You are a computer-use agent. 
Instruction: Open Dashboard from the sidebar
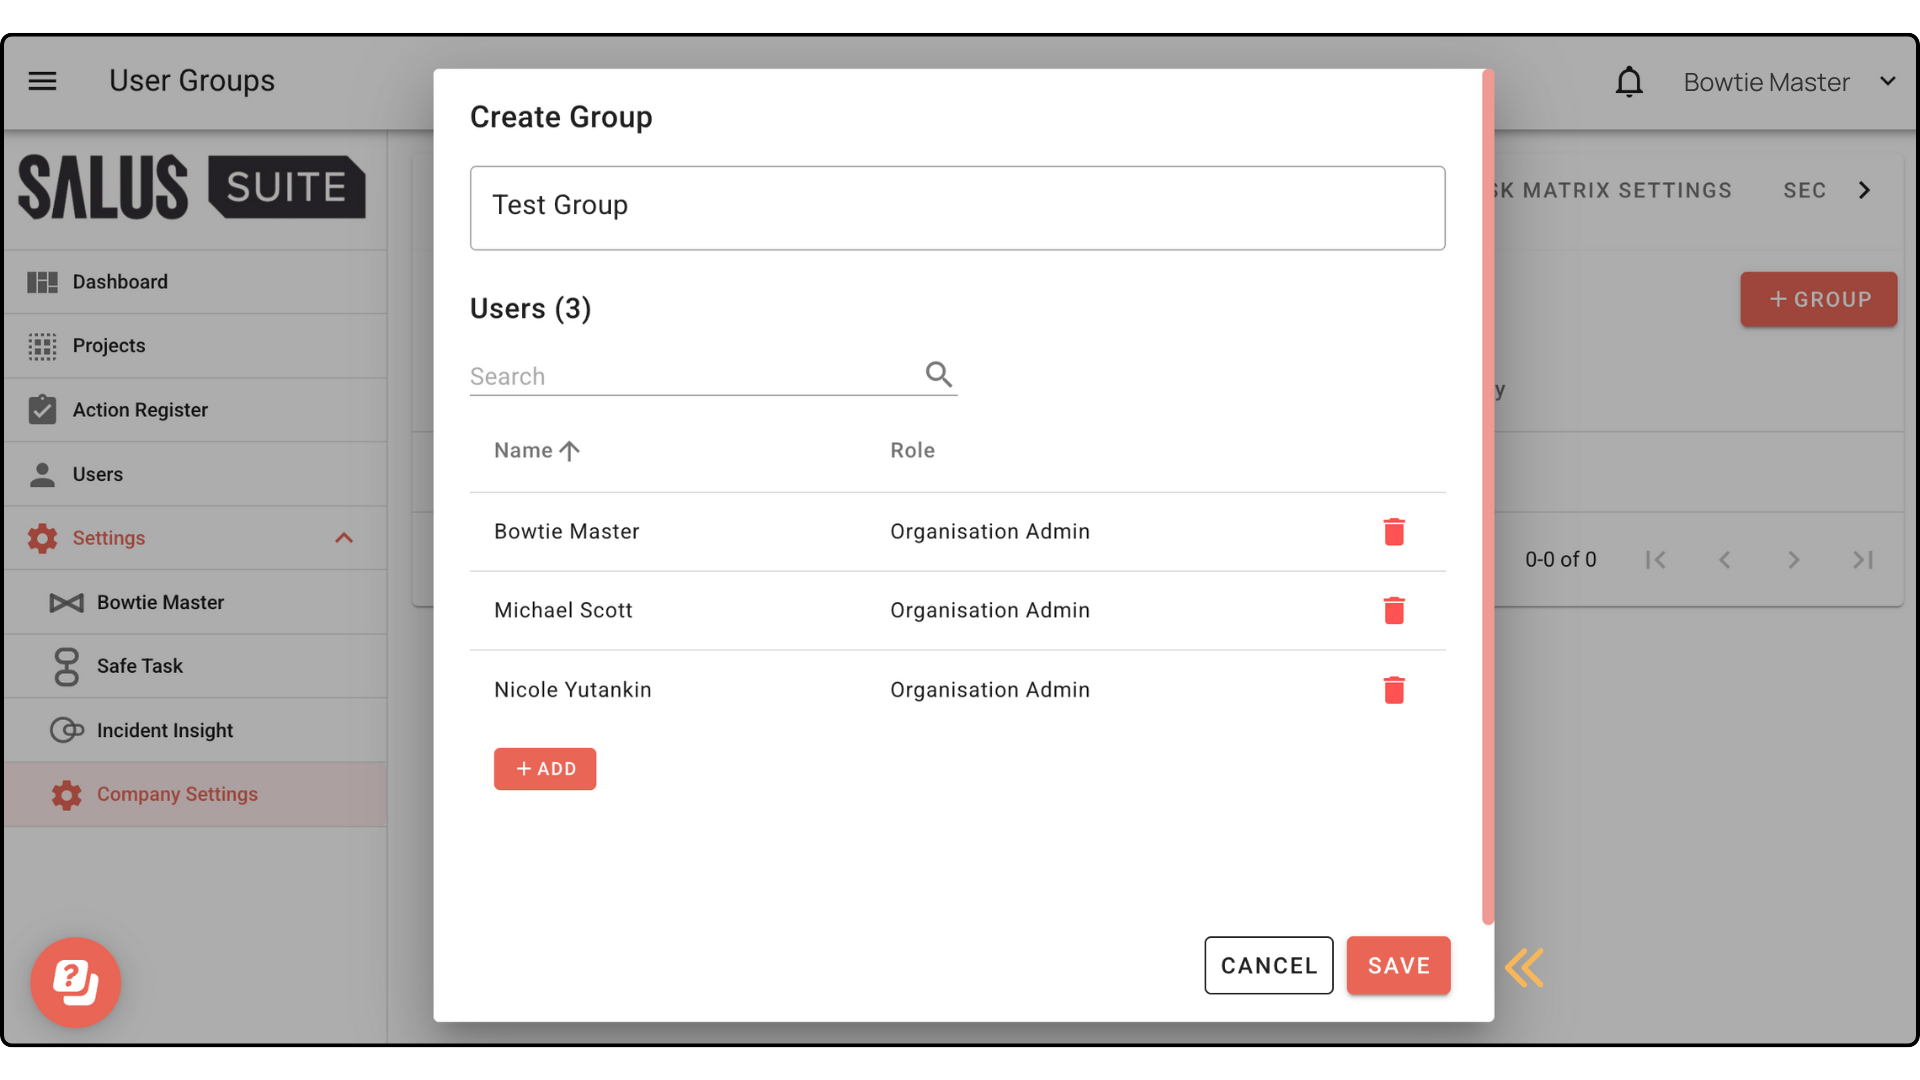120,282
